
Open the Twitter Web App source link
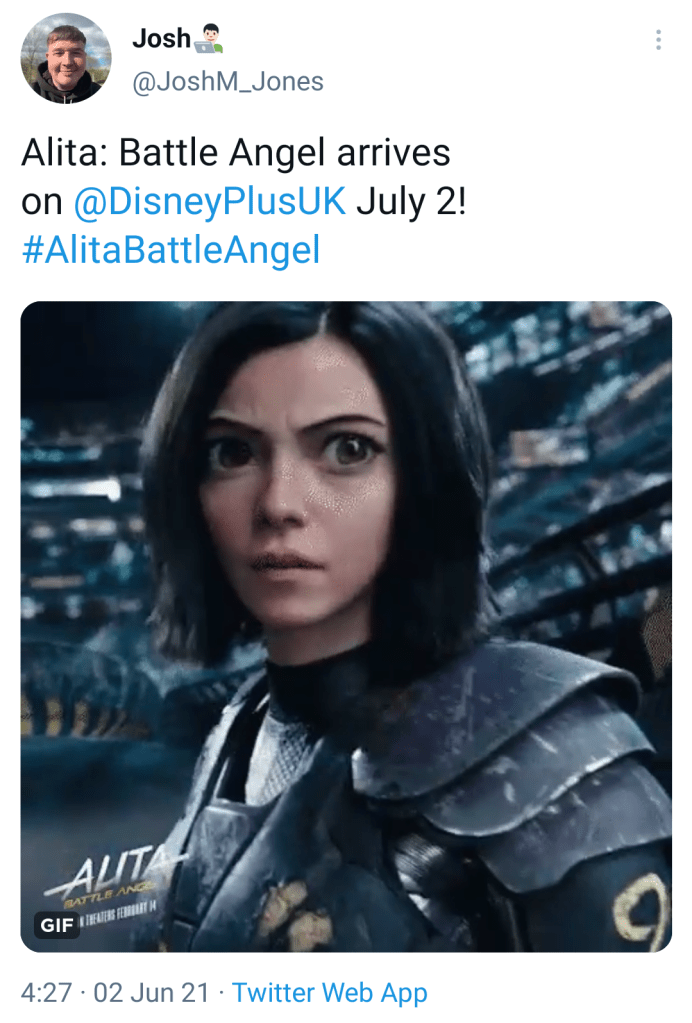coord(329,992)
